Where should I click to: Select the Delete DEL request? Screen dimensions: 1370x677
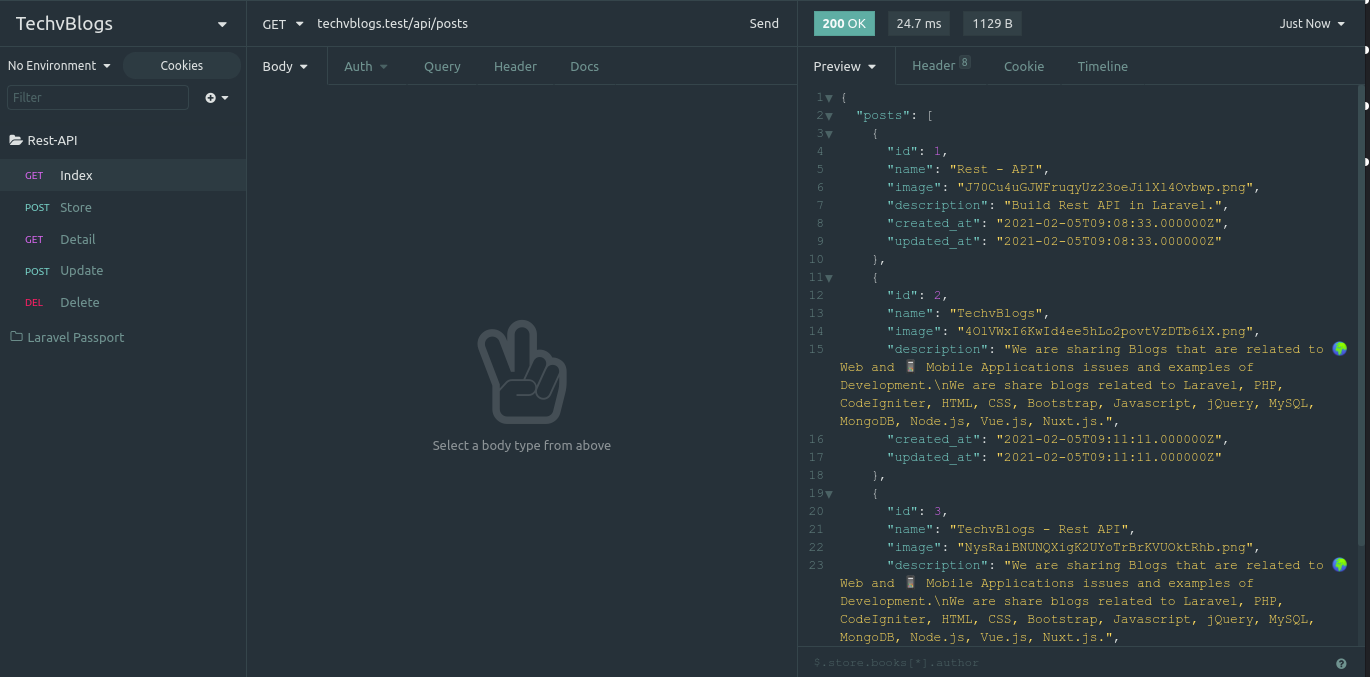pos(123,302)
